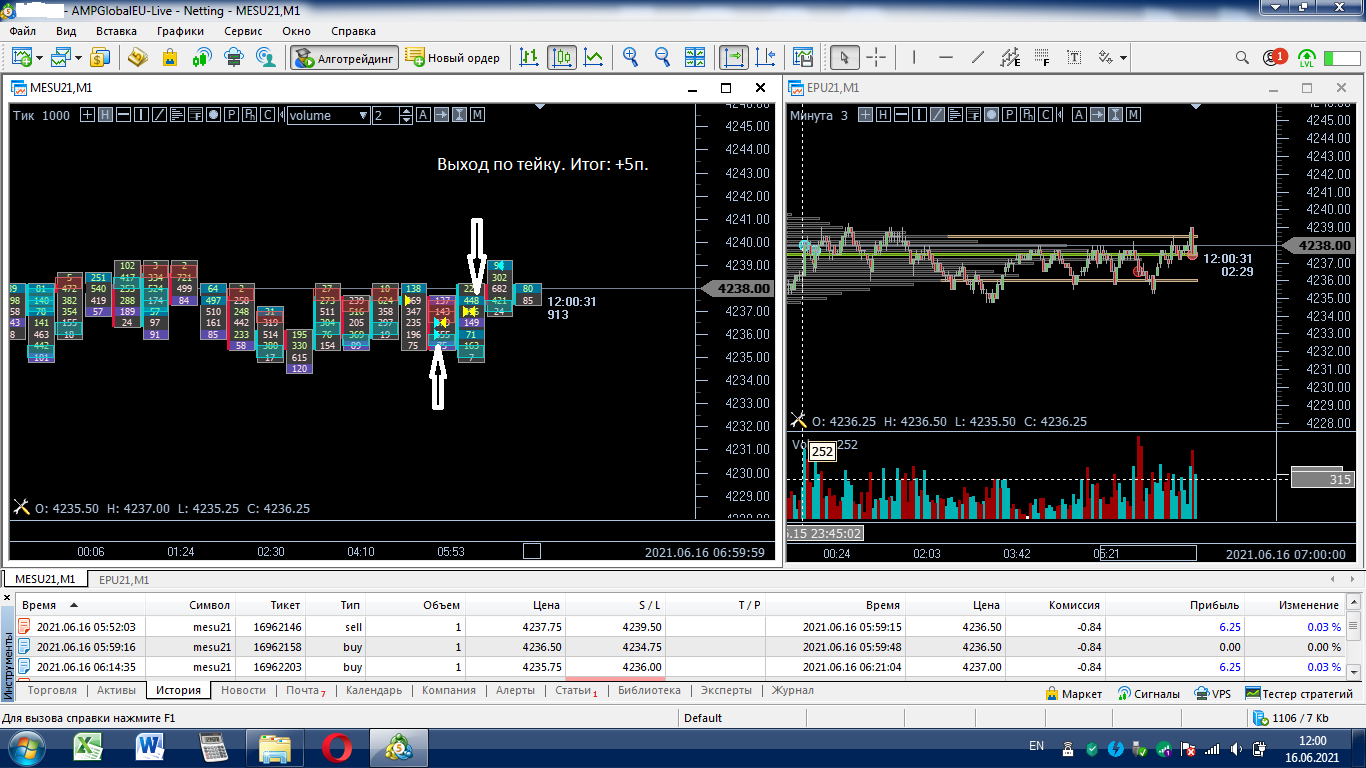
Task: Click the Новый ордер button
Action: pos(453,58)
